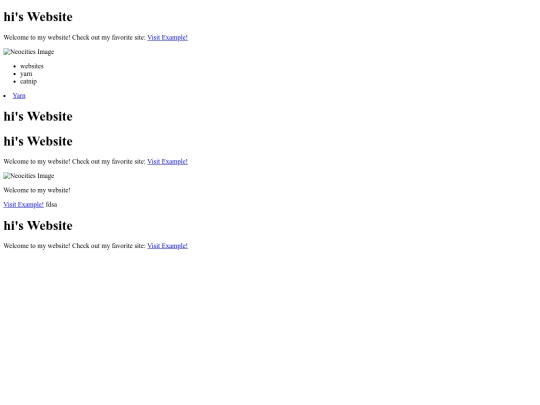This screenshot has width=540, height=405.
Task: Click the topmost hi's Website heading
Action: click(38, 17)
